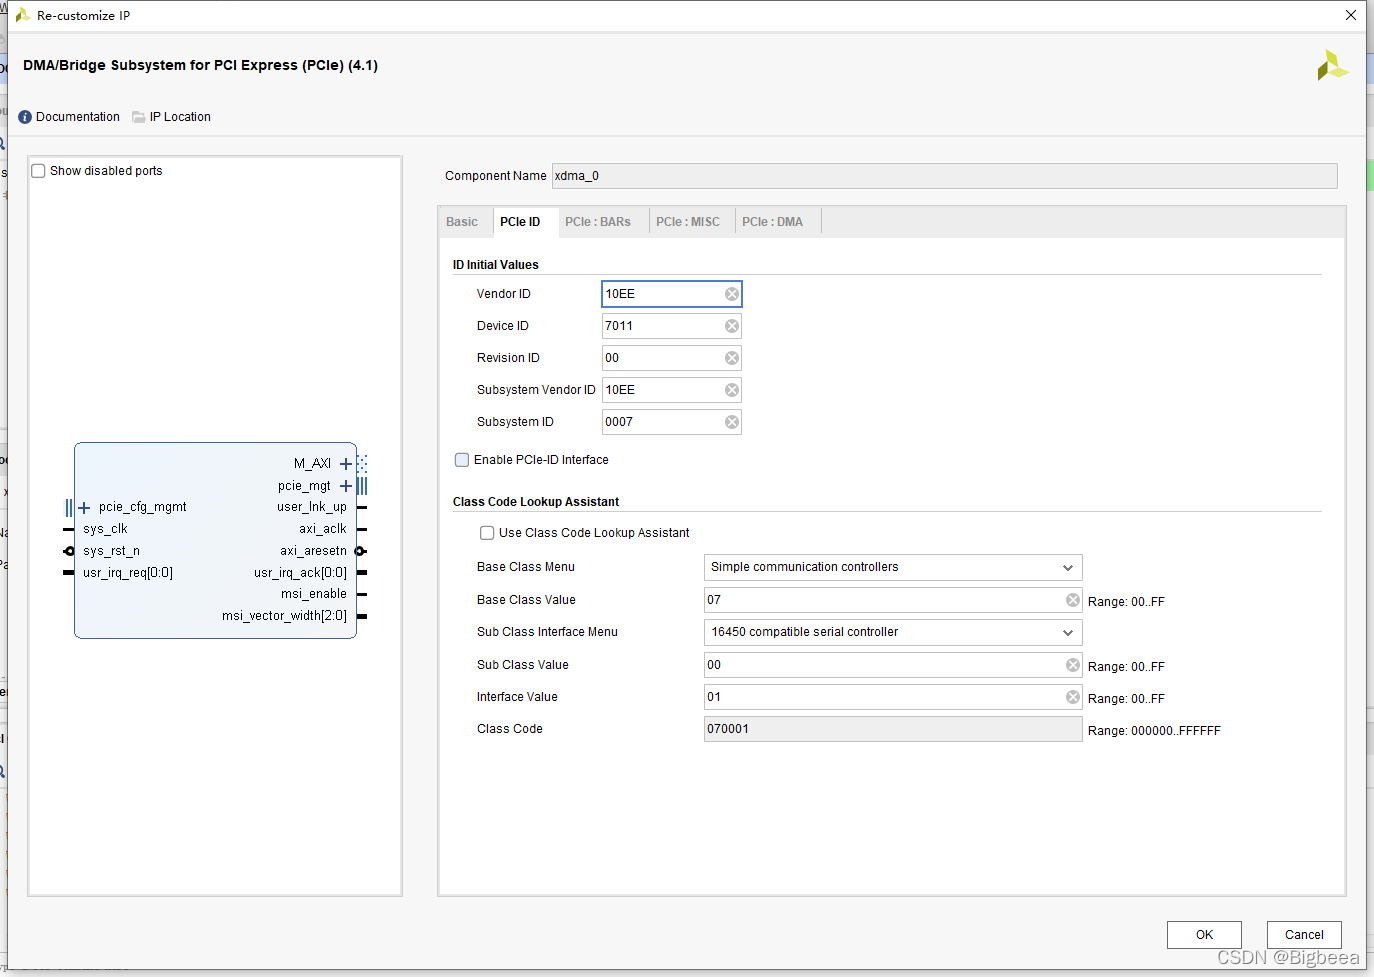Screen dimensions: 1374x977
Task: Click the Component Name field
Action: [944, 176]
